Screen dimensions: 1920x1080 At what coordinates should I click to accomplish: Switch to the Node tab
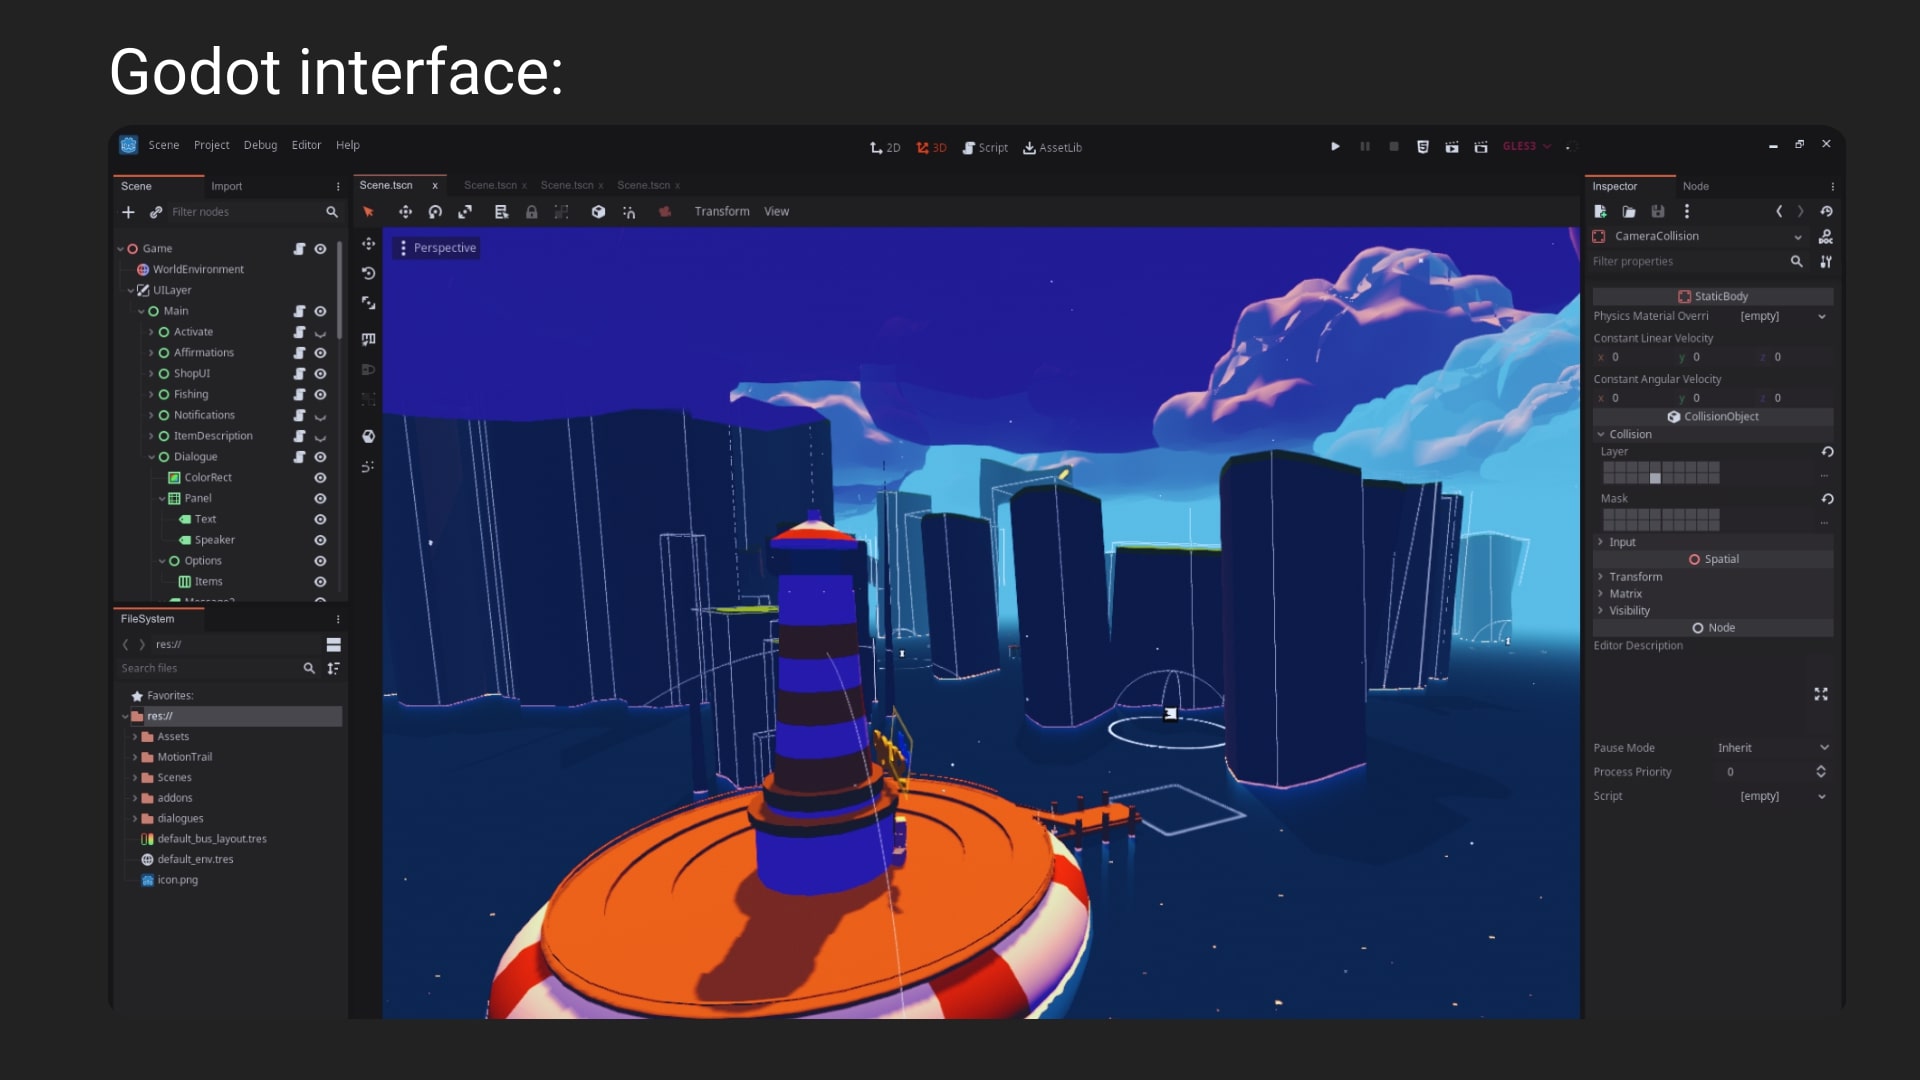(x=1696, y=187)
